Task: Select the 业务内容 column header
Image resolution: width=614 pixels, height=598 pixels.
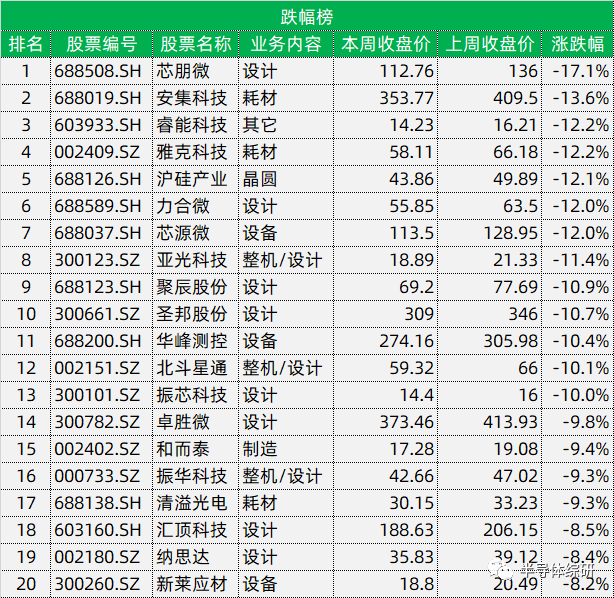Action: pyautogui.click(x=286, y=44)
